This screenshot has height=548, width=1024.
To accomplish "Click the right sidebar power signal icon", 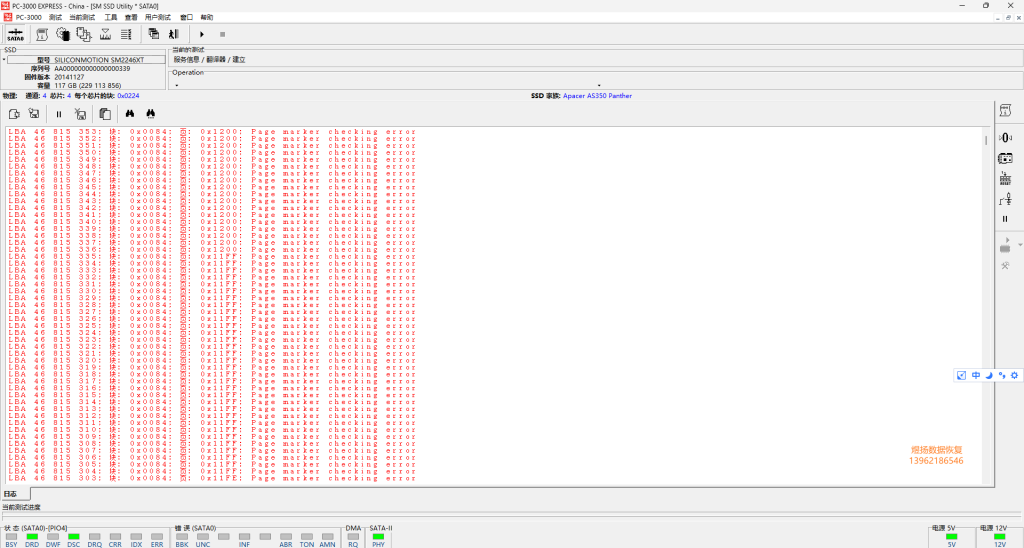I will [1005, 199].
